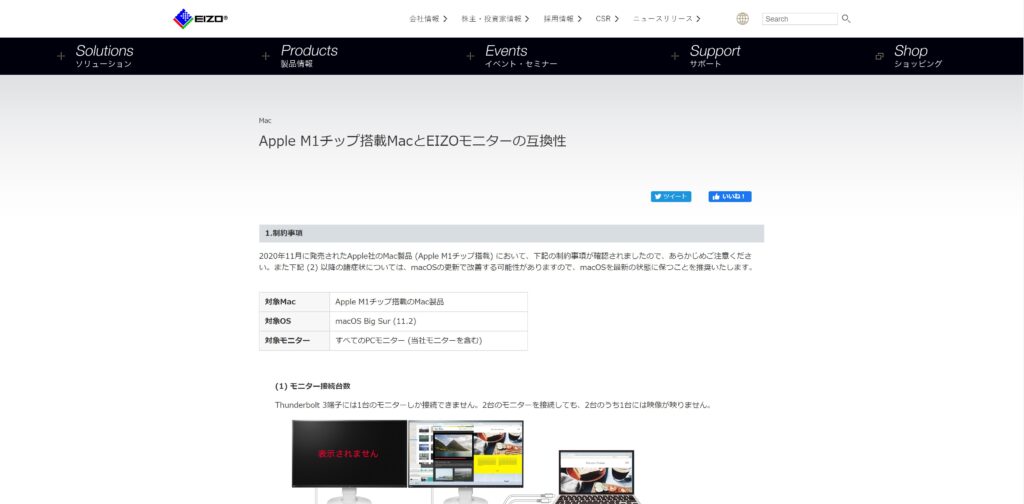Open 採用情報 link
This screenshot has height=504, width=1024.
[x=562, y=19]
